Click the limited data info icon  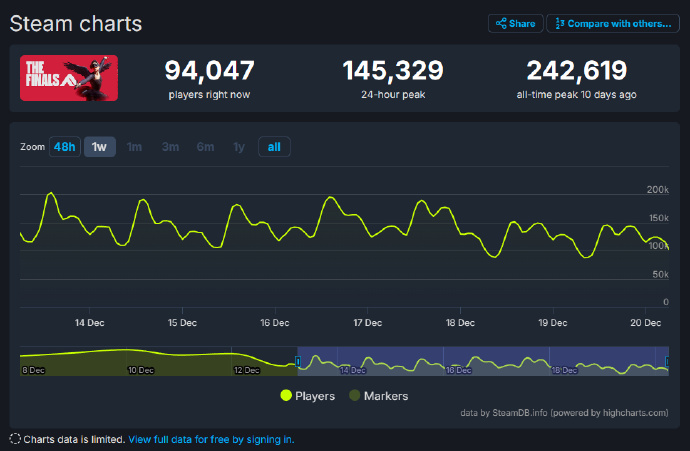coord(15,439)
